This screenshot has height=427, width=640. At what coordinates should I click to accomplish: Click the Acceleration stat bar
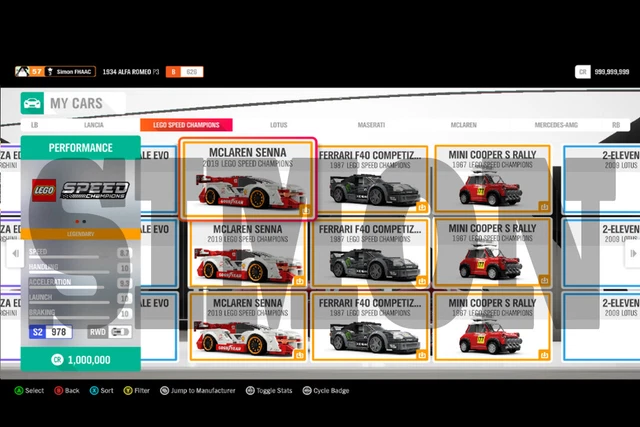[67, 287]
